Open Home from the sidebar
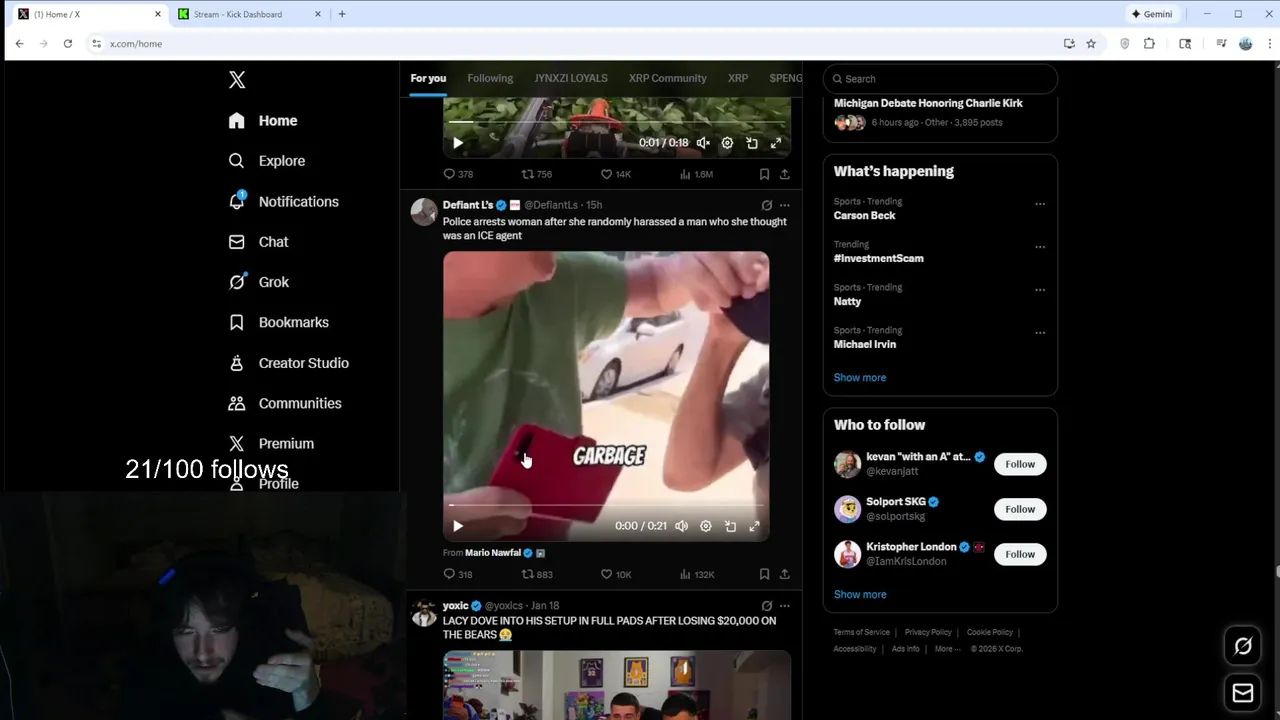Image resolution: width=1280 pixels, height=720 pixels. tap(263, 121)
